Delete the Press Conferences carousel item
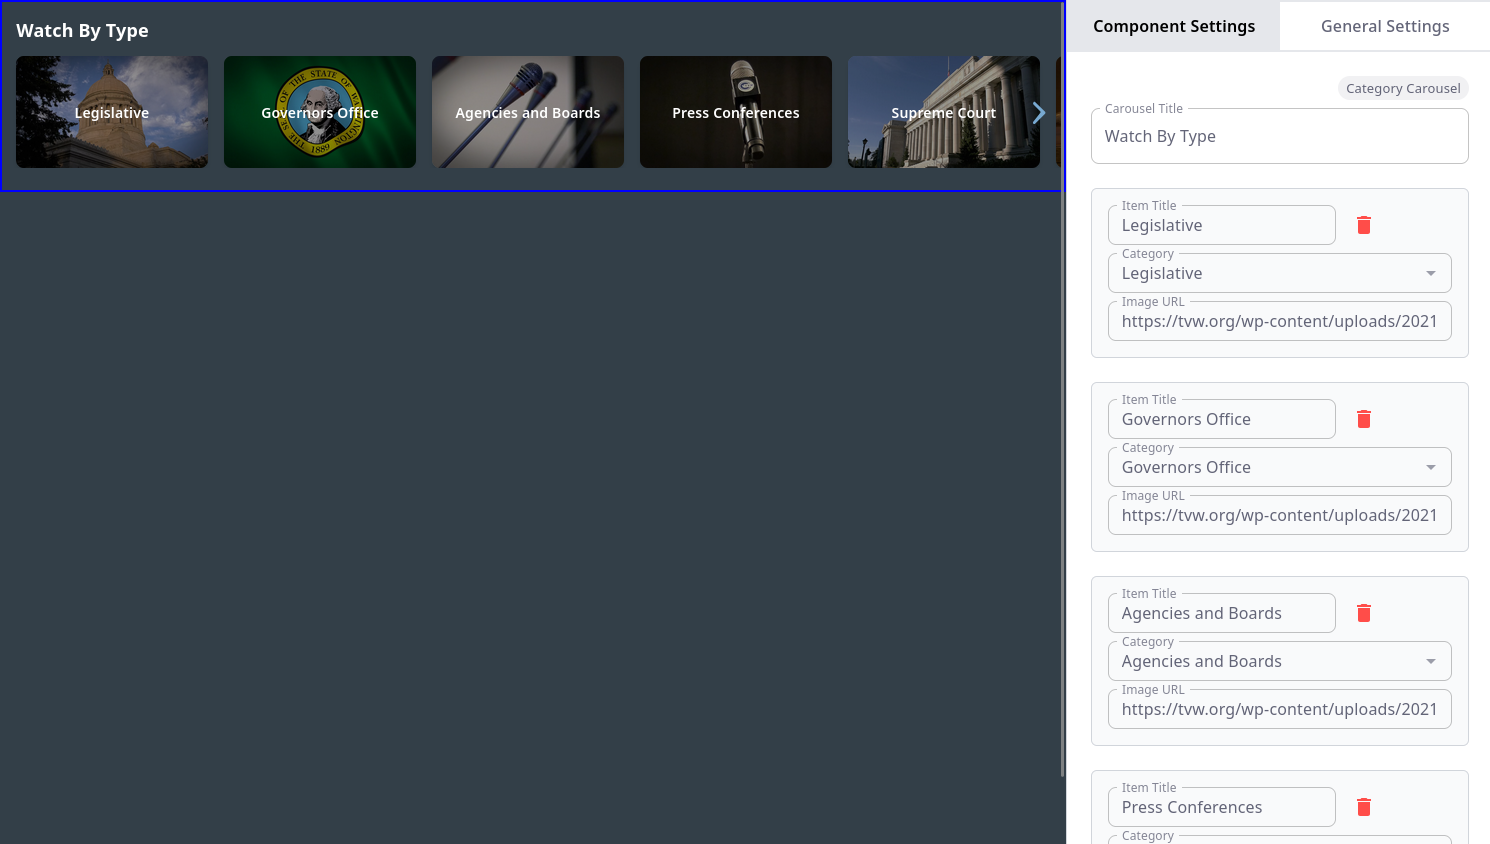Screen dimensions: 1490x844 click(x=1363, y=807)
